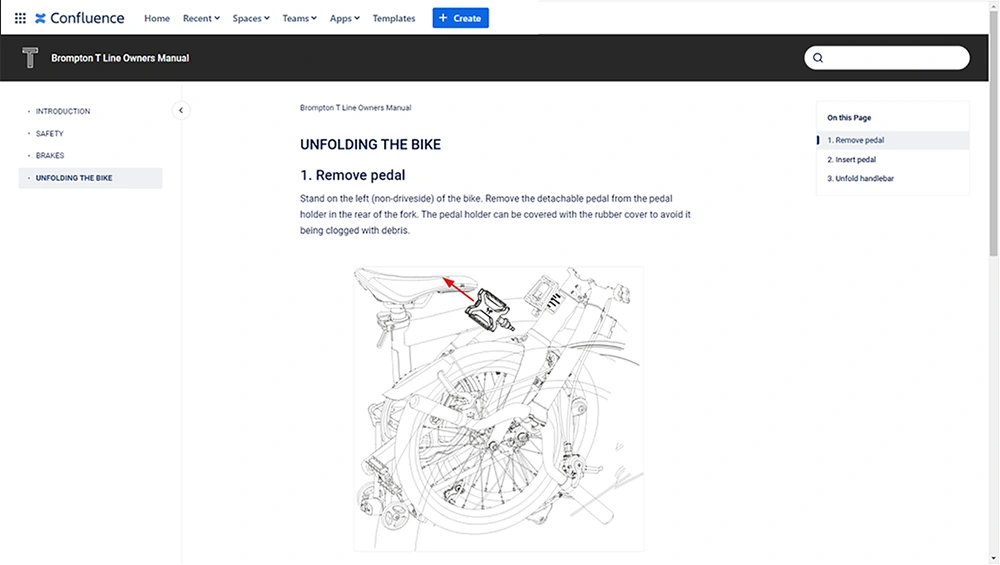Jump to '2. Insert pedal' section

(851, 159)
